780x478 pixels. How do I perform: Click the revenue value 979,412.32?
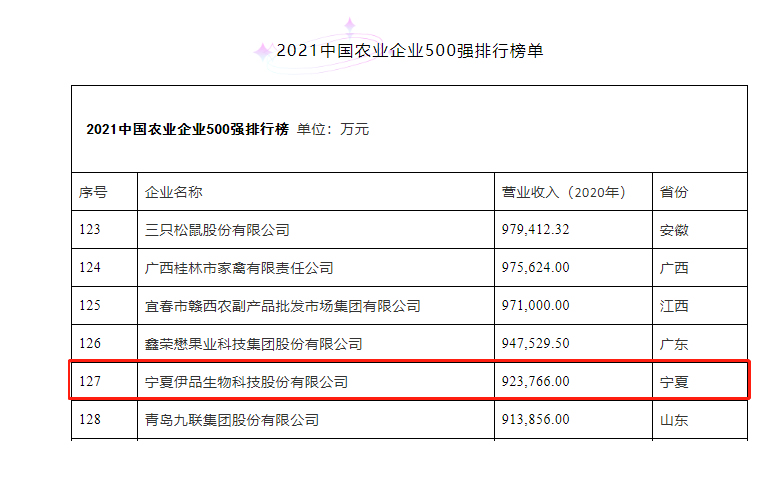click(535, 230)
